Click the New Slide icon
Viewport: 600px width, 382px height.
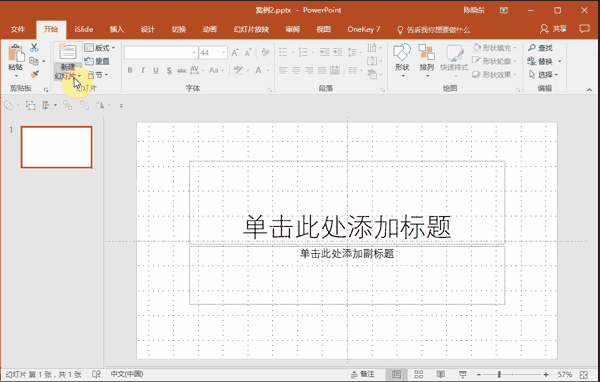tap(68, 52)
